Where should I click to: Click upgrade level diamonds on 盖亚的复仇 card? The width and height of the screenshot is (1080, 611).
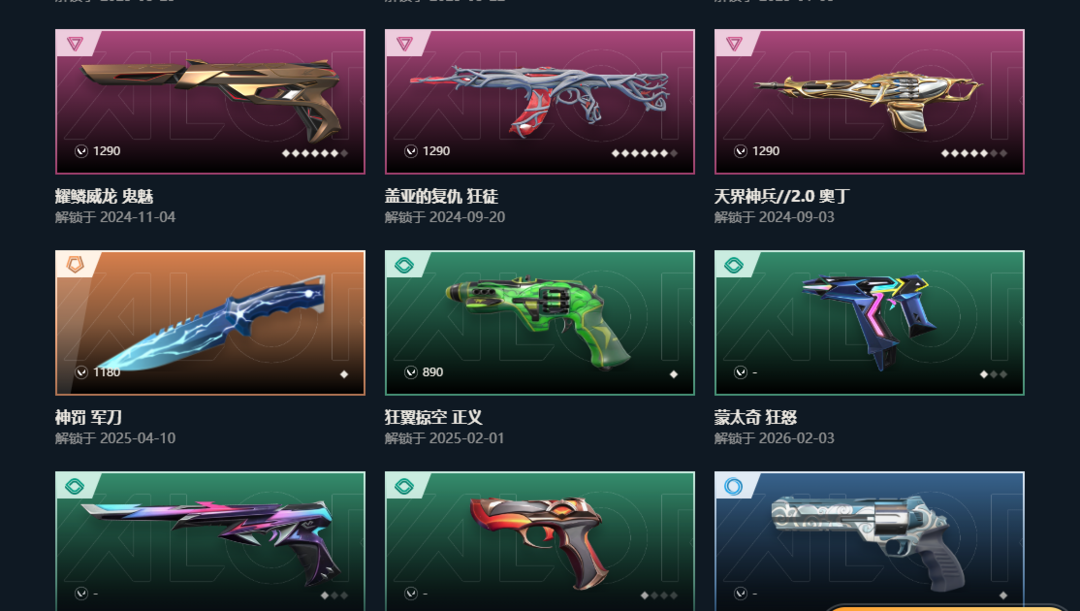645,153
